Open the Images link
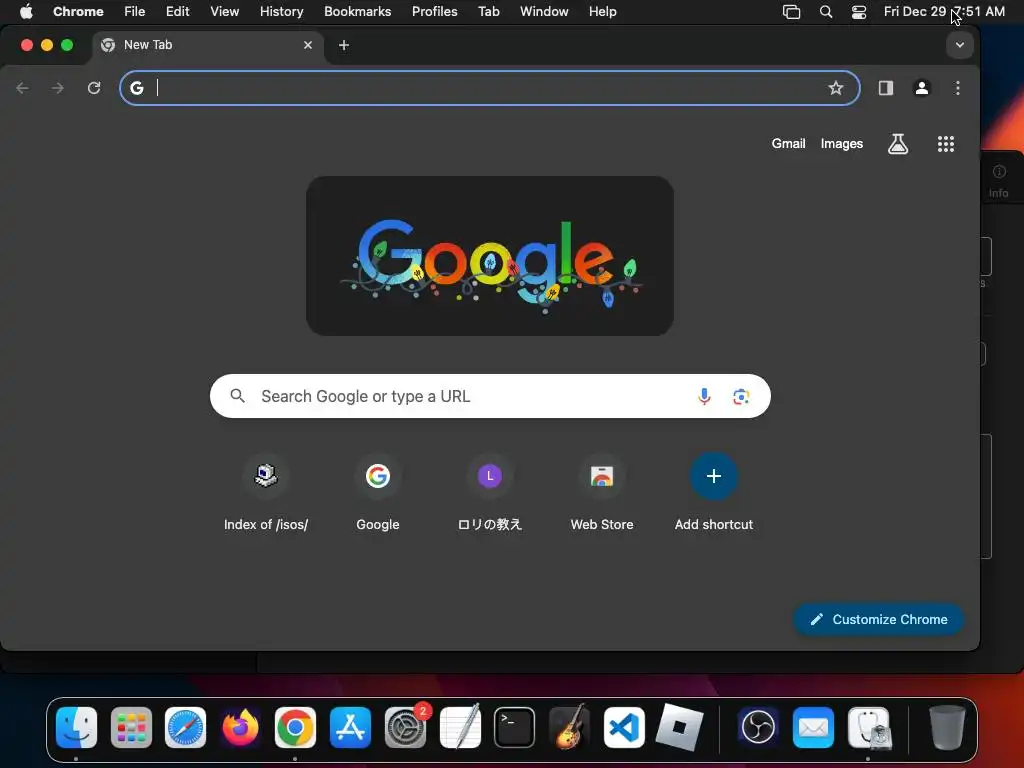 (x=841, y=144)
